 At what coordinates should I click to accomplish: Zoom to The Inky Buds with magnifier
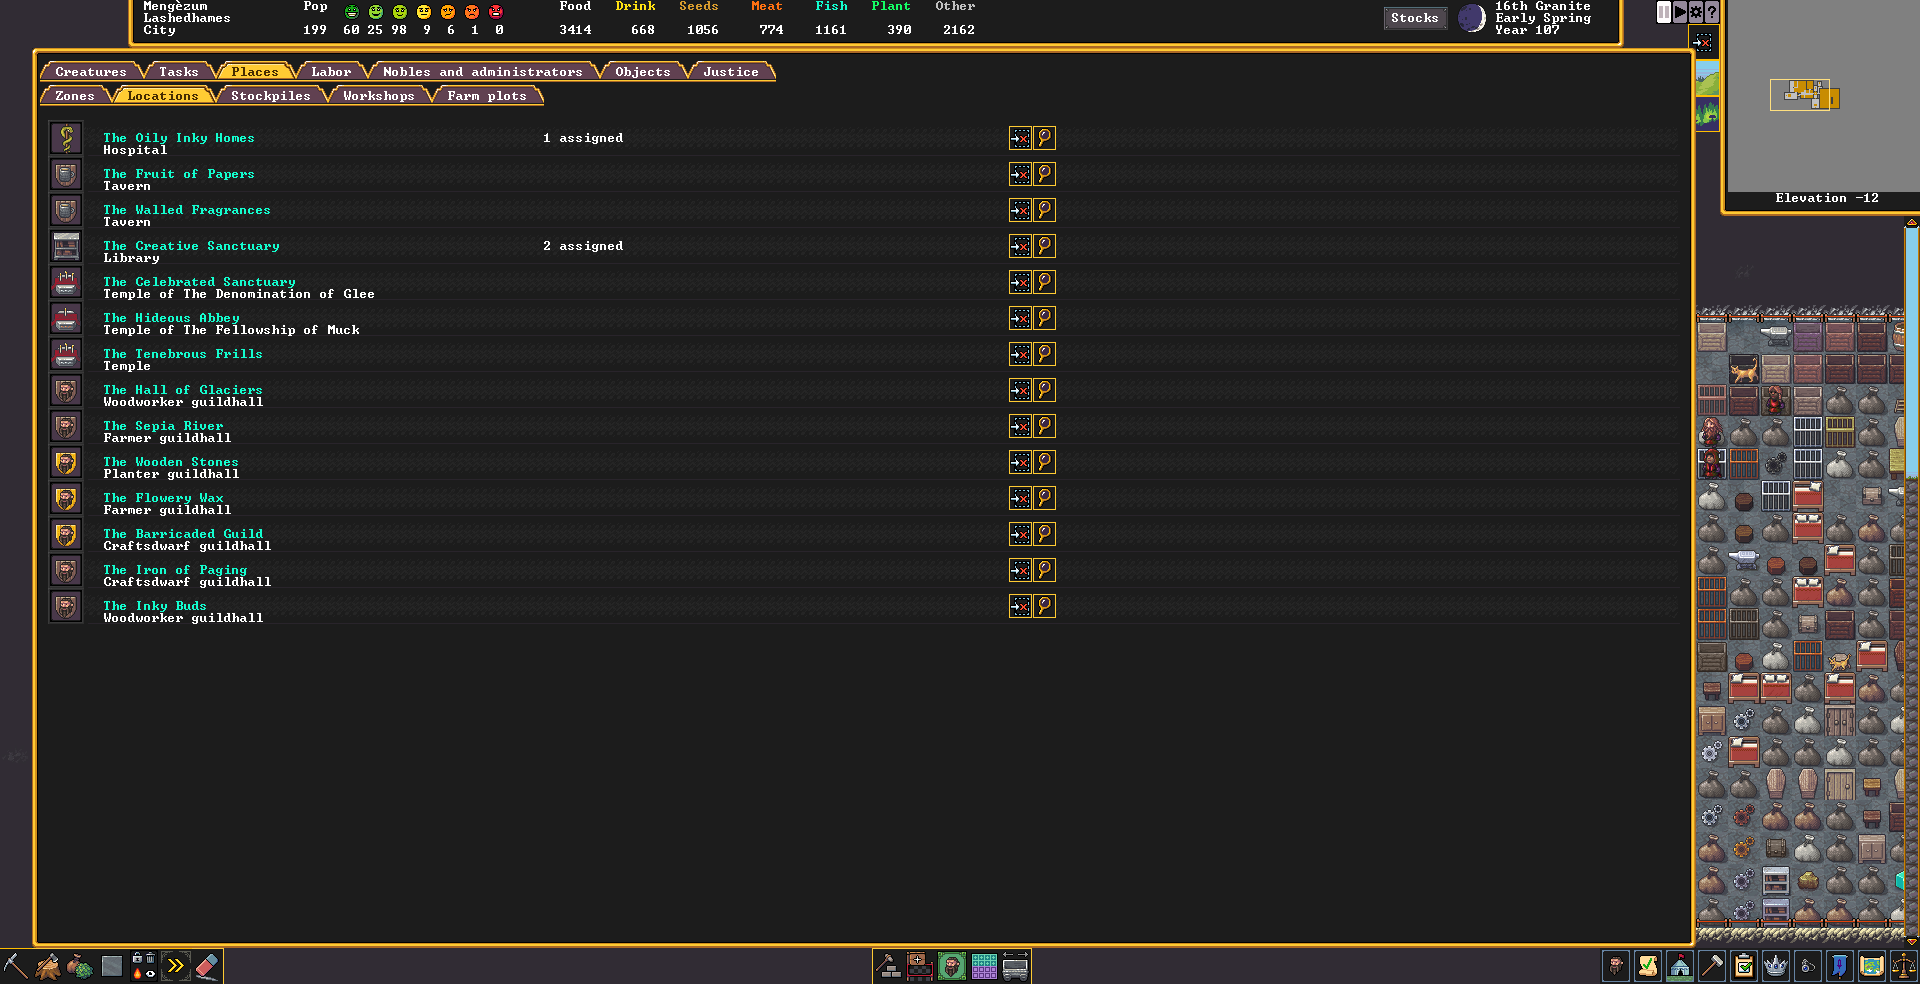[x=1044, y=606]
